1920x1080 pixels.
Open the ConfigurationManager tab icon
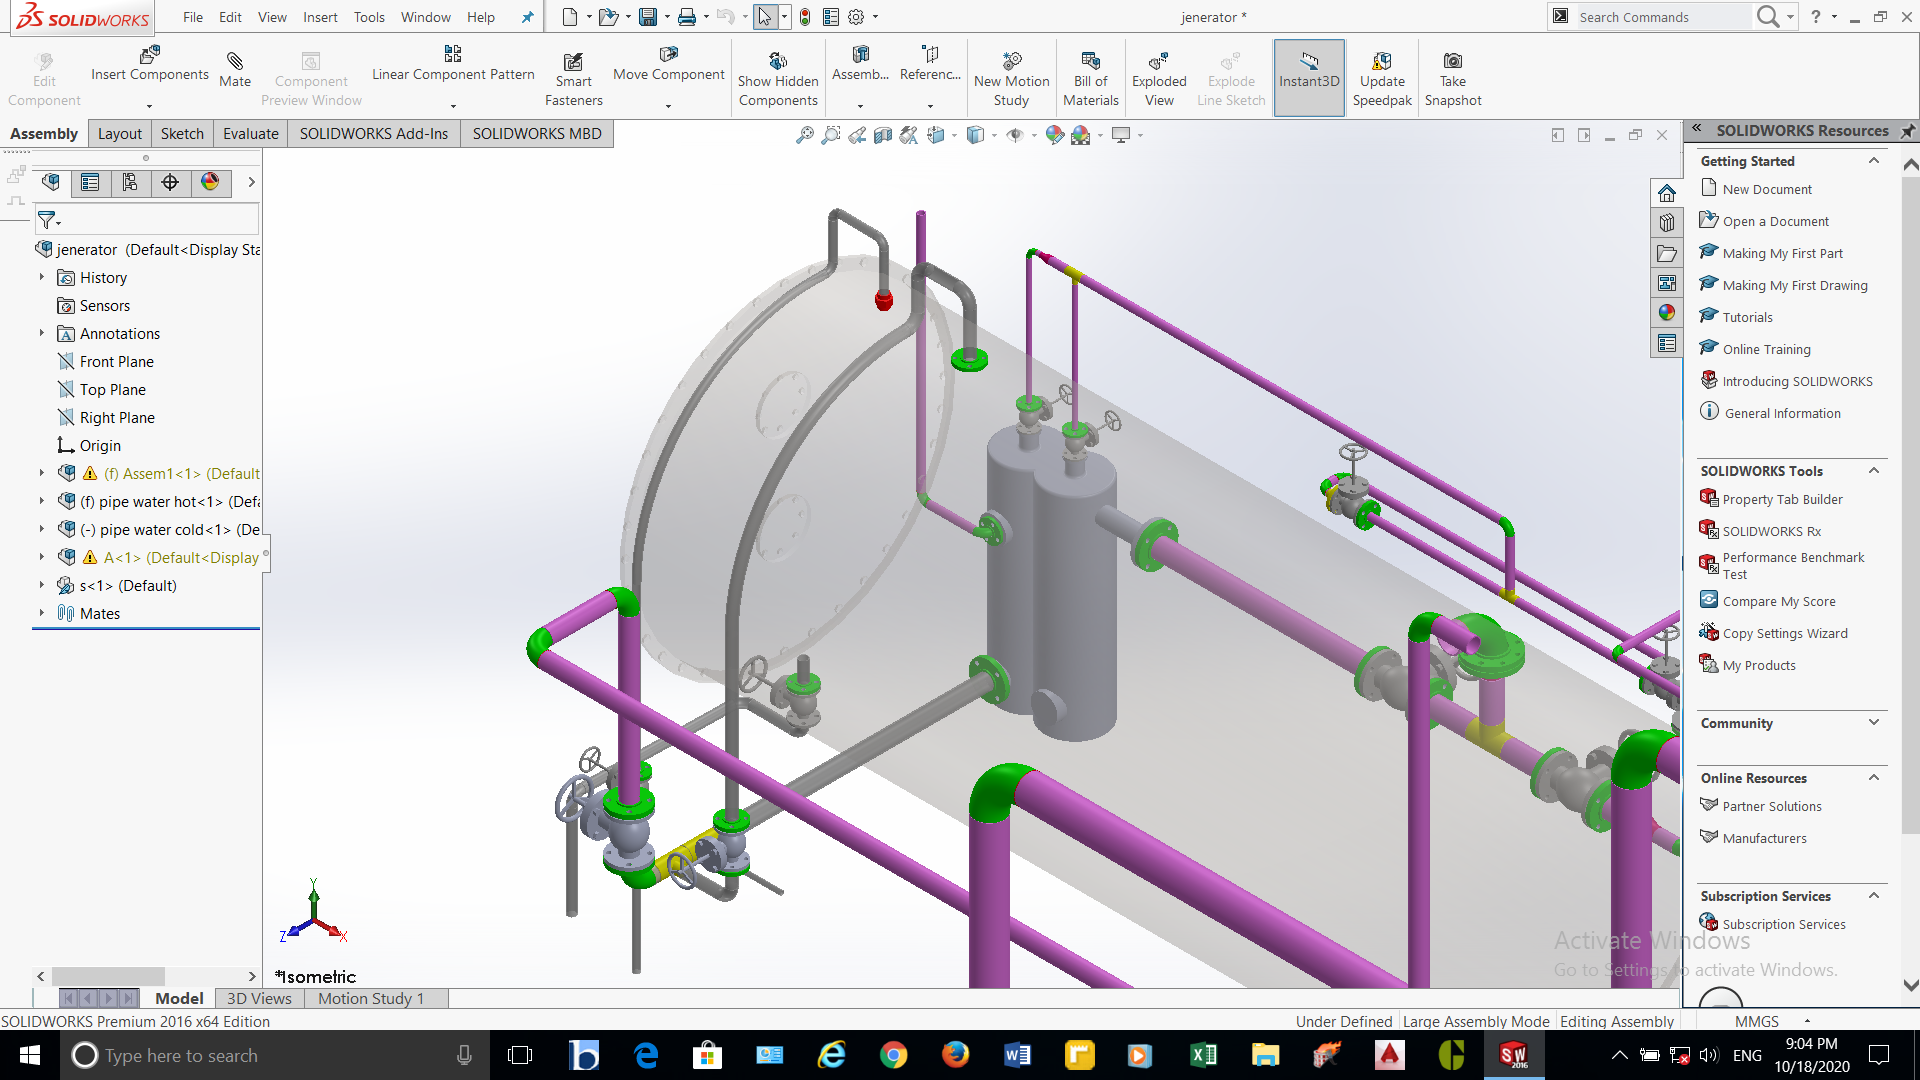coord(130,182)
